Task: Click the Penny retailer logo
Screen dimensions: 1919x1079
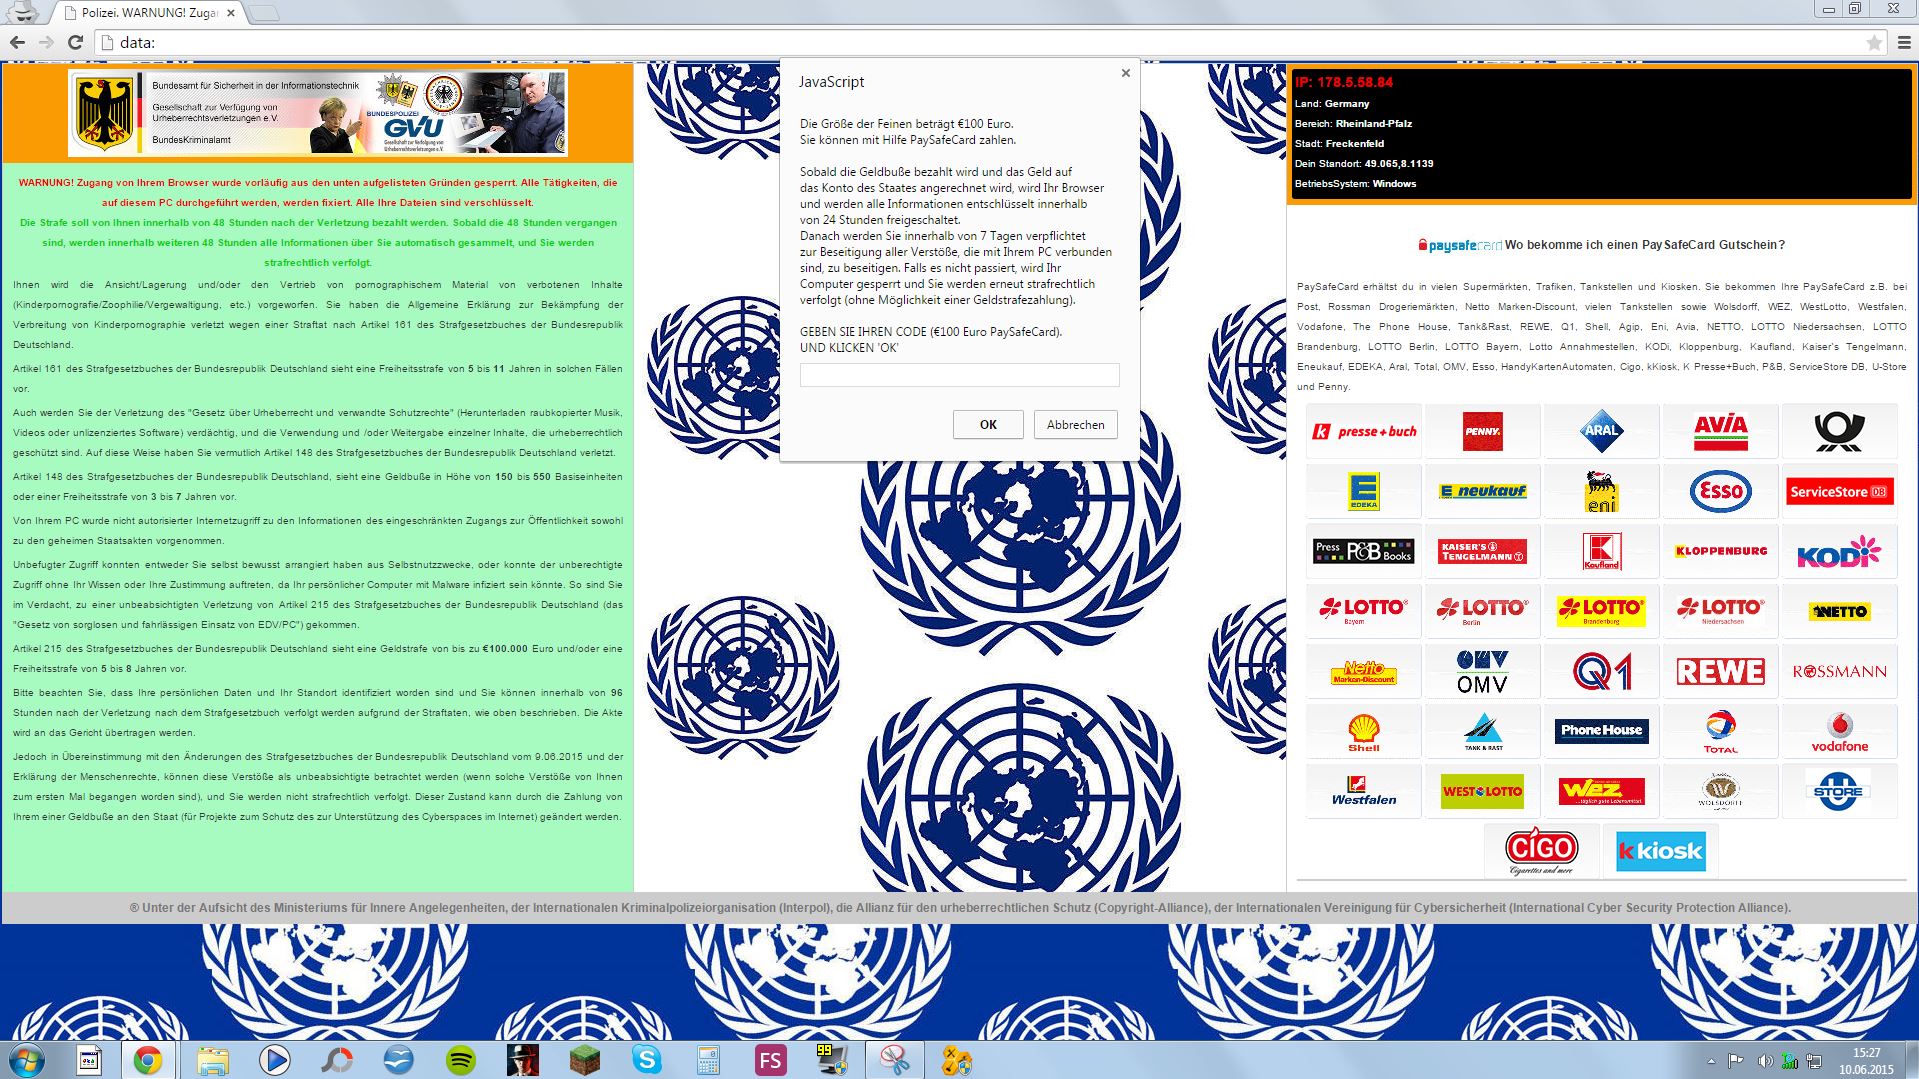Action: [x=1482, y=431]
